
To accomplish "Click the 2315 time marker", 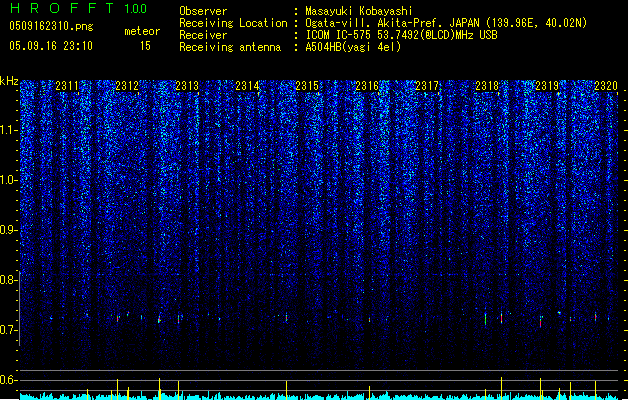I will (x=307, y=86).
